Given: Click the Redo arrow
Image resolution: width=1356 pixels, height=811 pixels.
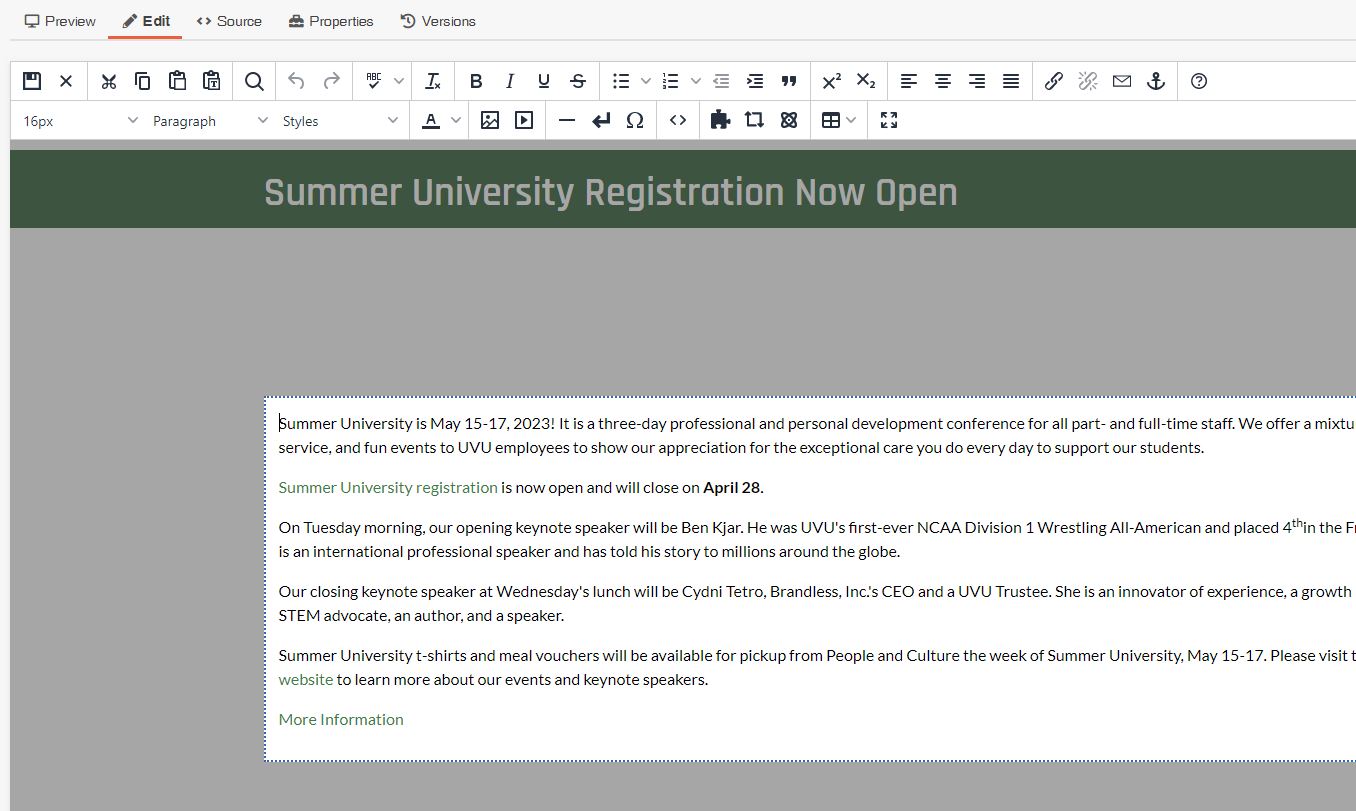Looking at the screenshot, I should [331, 81].
